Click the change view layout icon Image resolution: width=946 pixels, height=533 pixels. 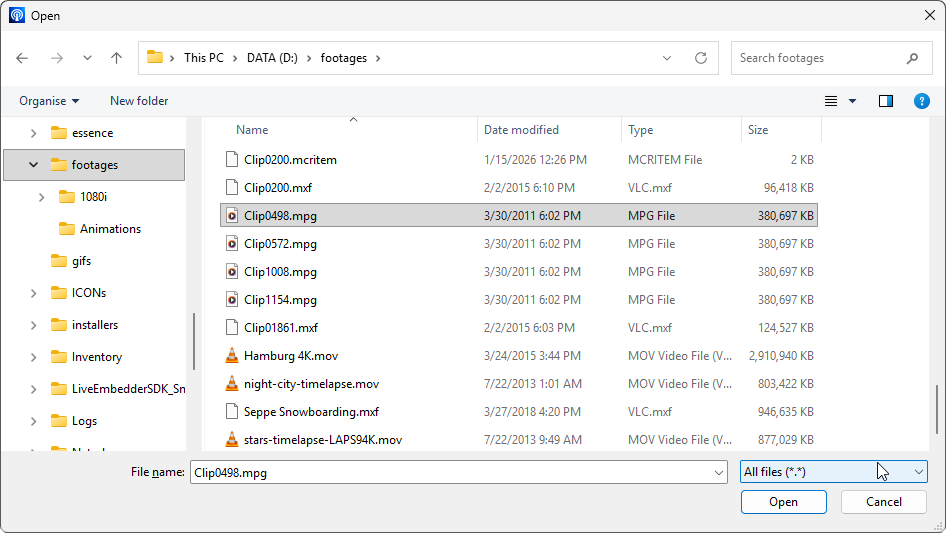[x=831, y=101]
